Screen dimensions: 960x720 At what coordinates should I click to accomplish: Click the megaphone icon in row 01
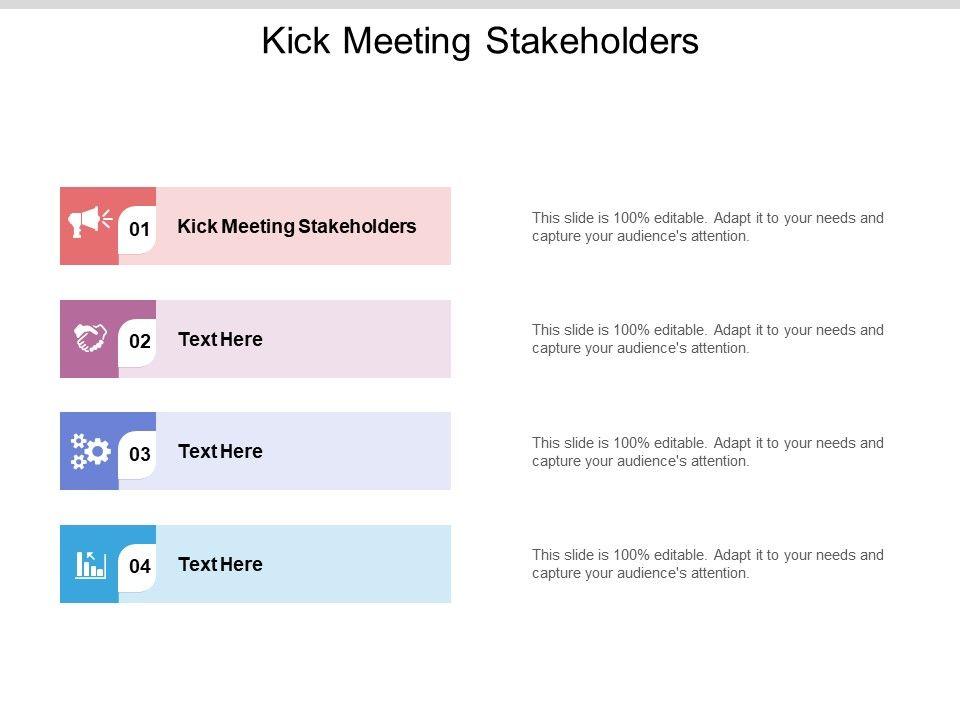91,221
